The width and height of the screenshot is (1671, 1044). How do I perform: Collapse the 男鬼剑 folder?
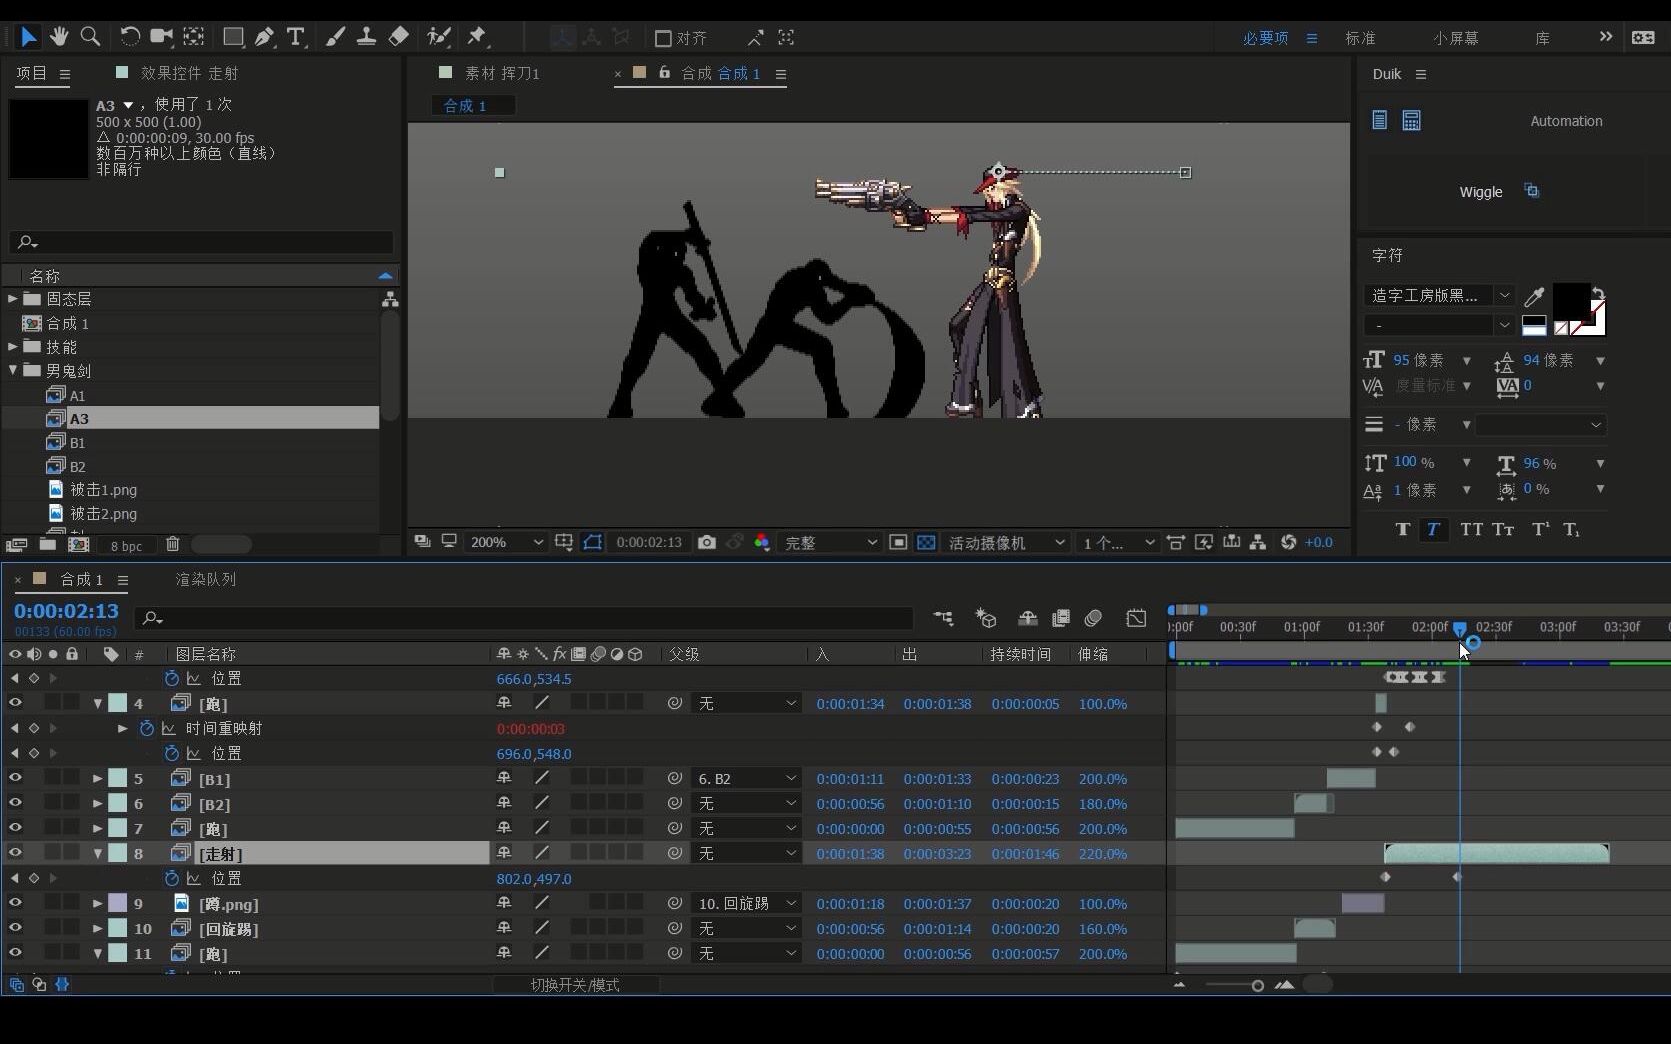pyautogui.click(x=13, y=370)
